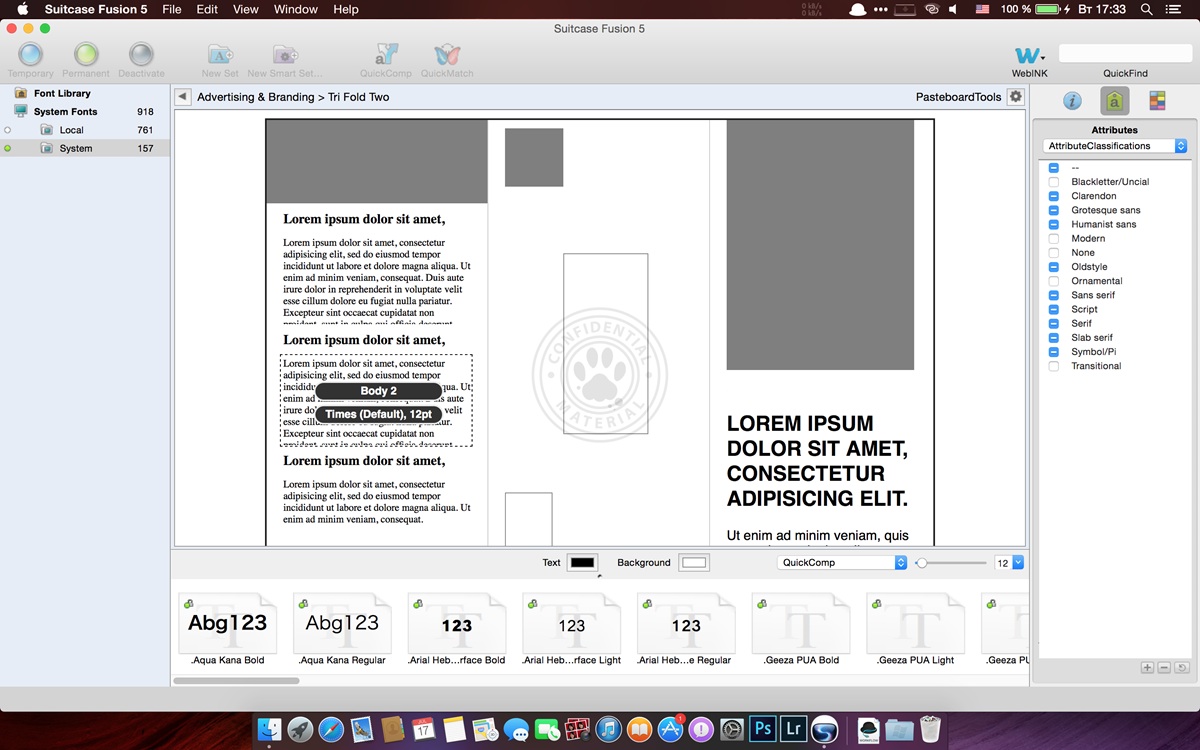Select the color swatches panel icon
1200x750 pixels.
pyautogui.click(x=1157, y=101)
